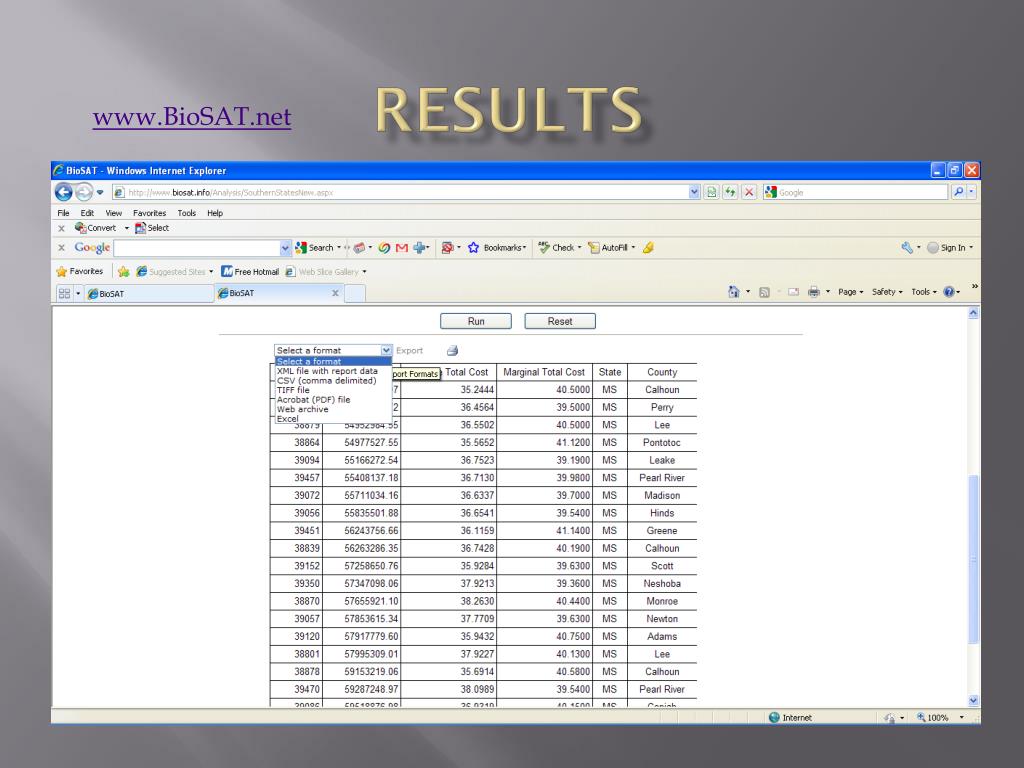This screenshot has width=1024, height=768.
Task: Open the search provider dropdown arrow
Action: pos(972,192)
